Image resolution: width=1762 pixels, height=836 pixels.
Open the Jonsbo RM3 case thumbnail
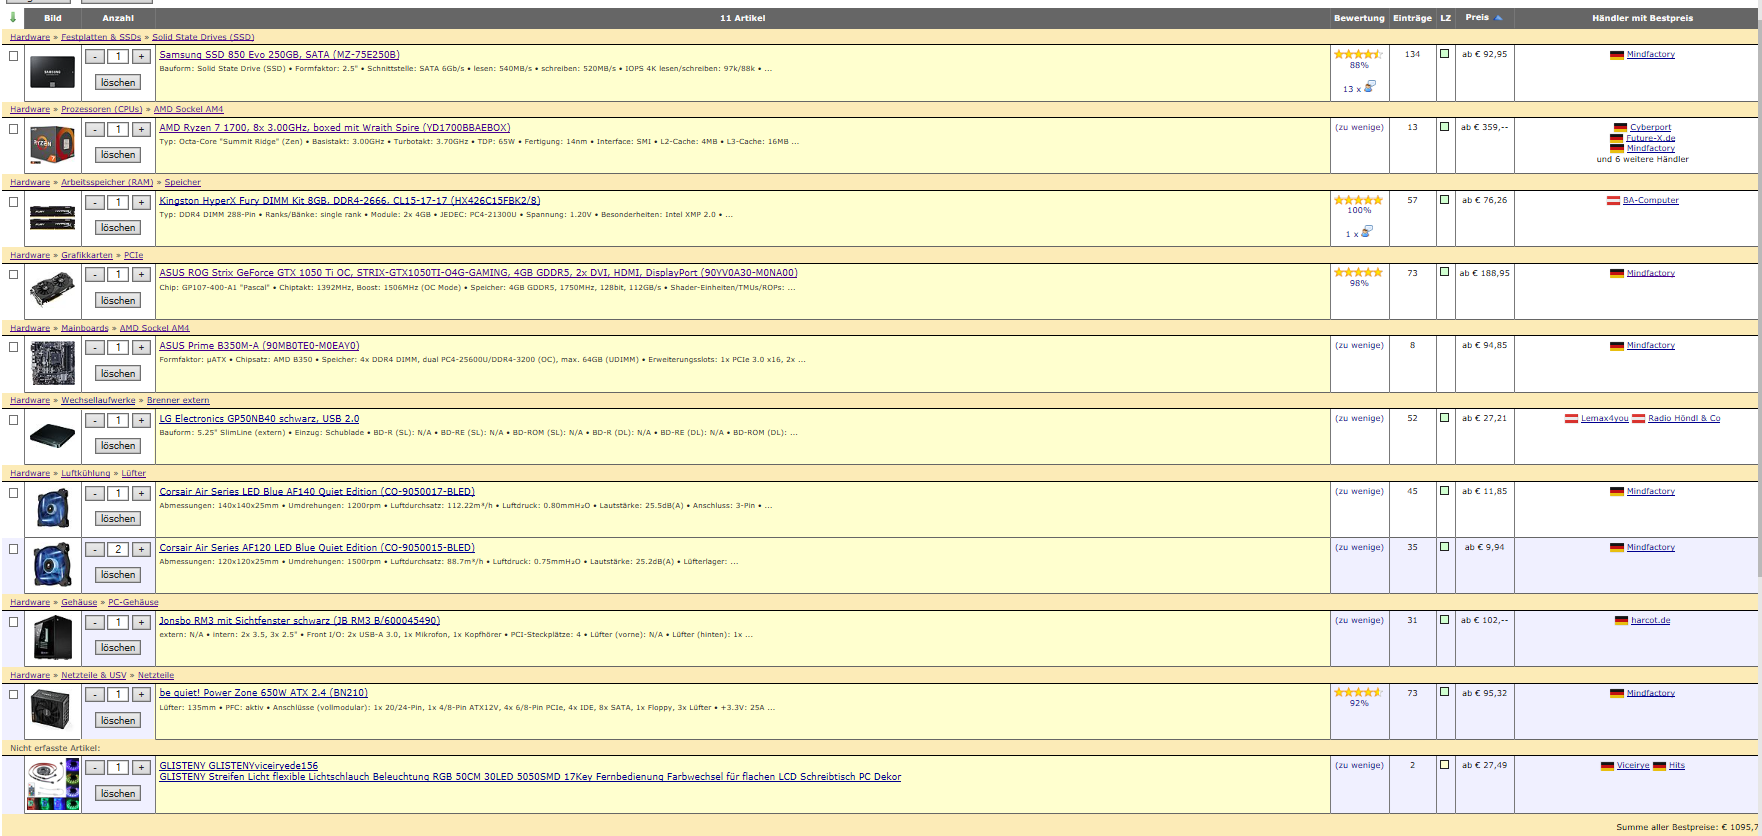coord(53,637)
